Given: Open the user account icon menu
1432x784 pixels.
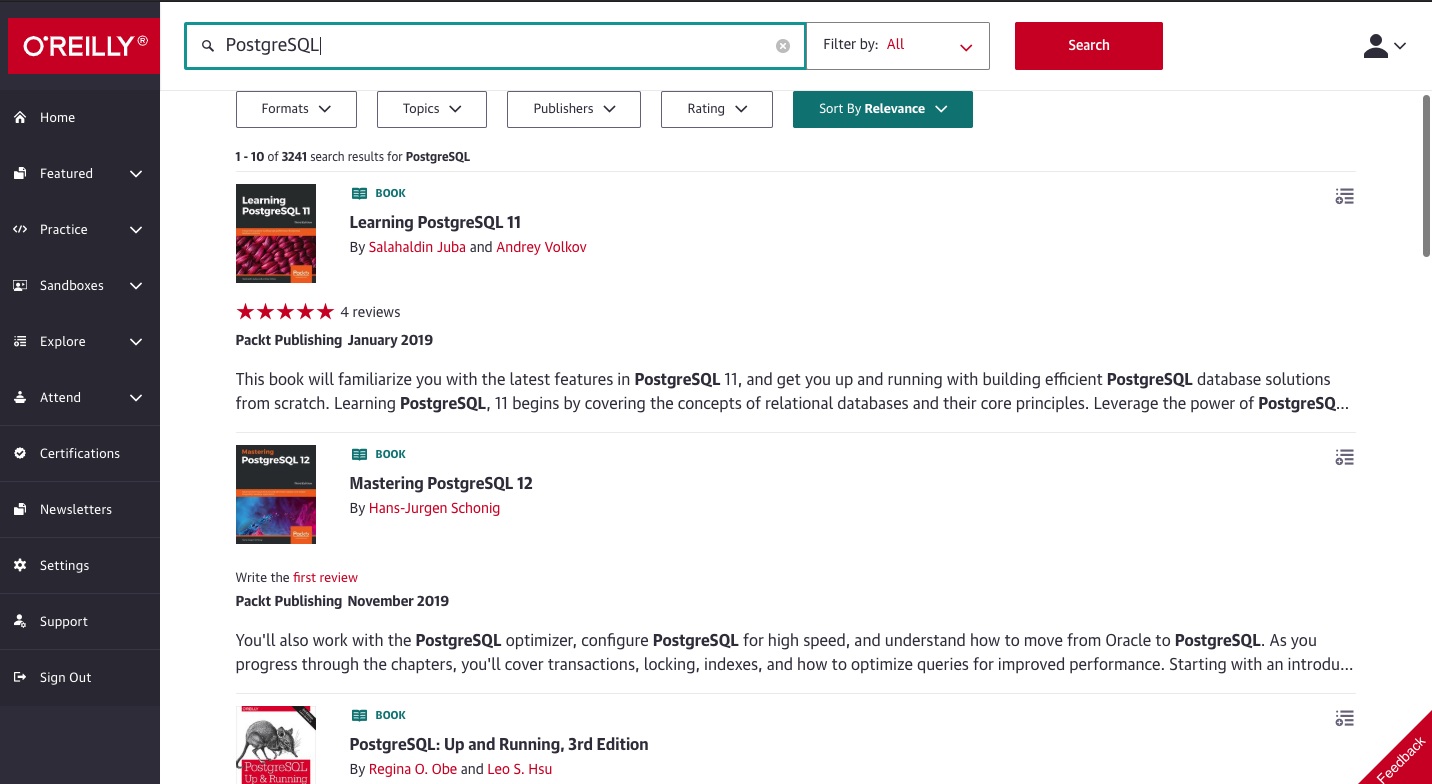Looking at the screenshot, I should tap(1376, 46).
